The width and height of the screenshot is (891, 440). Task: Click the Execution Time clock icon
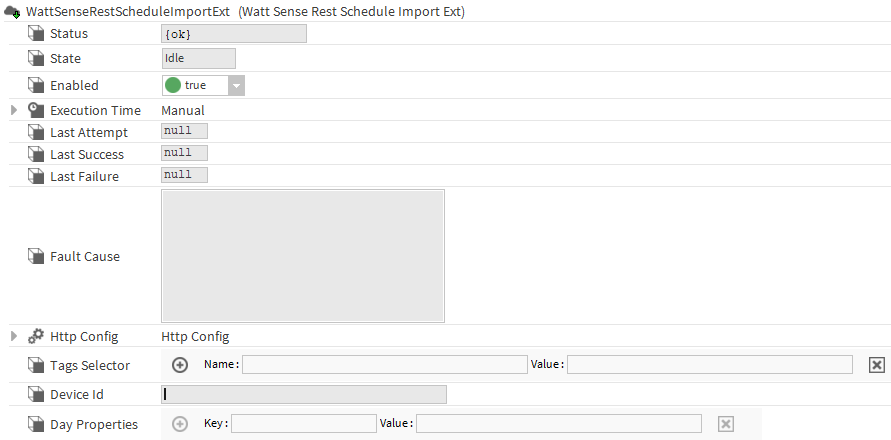click(36, 111)
